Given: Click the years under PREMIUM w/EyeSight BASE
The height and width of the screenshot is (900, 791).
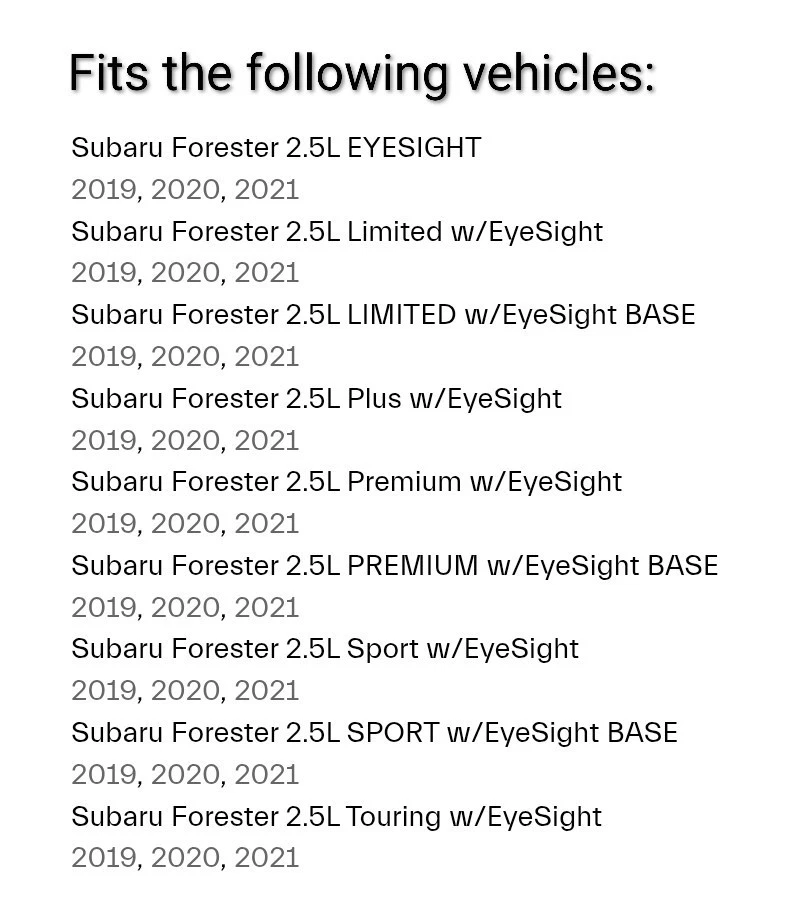Looking at the screenshot, I should 185,607.
